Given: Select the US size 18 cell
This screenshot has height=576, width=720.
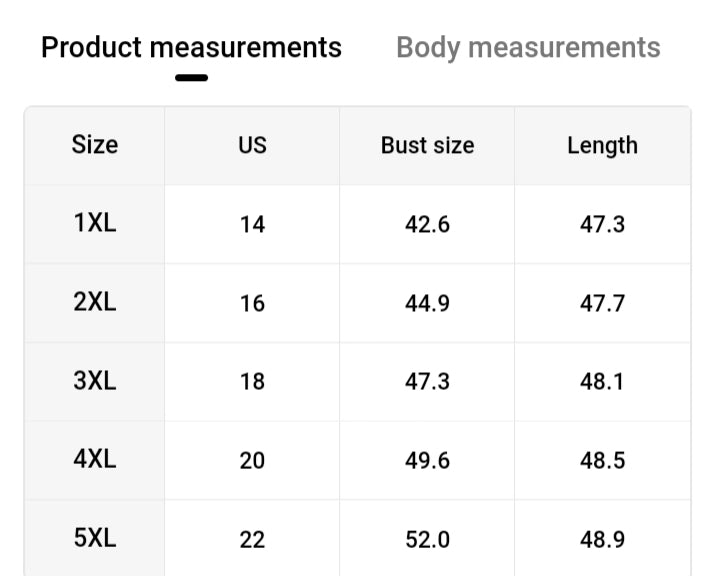Looking at the screenshot, I should [252, 382].
